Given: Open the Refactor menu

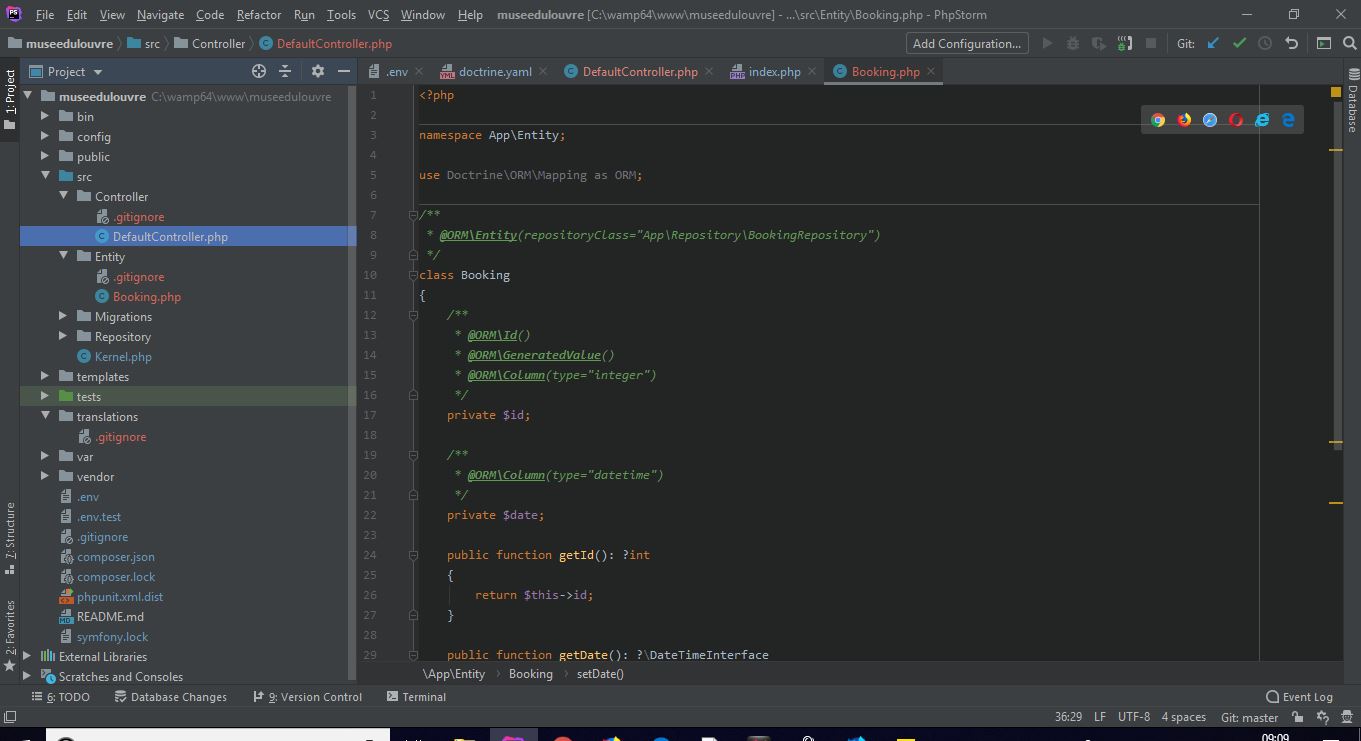Looking at the screenshot, I should [x=259, y=15].
